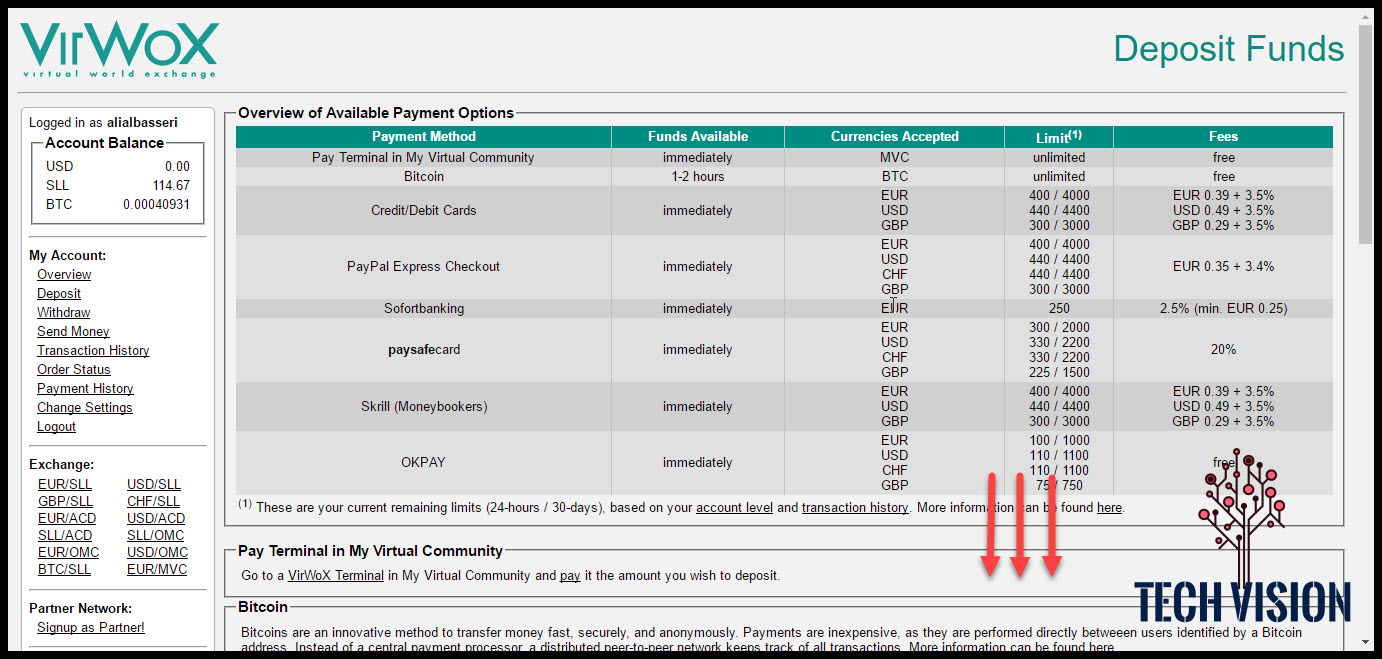The width and height of the screenshot is (1382, 659).
Task: Select 'Credit/Debit Cards' payment method cell
Action: point(424,211)
